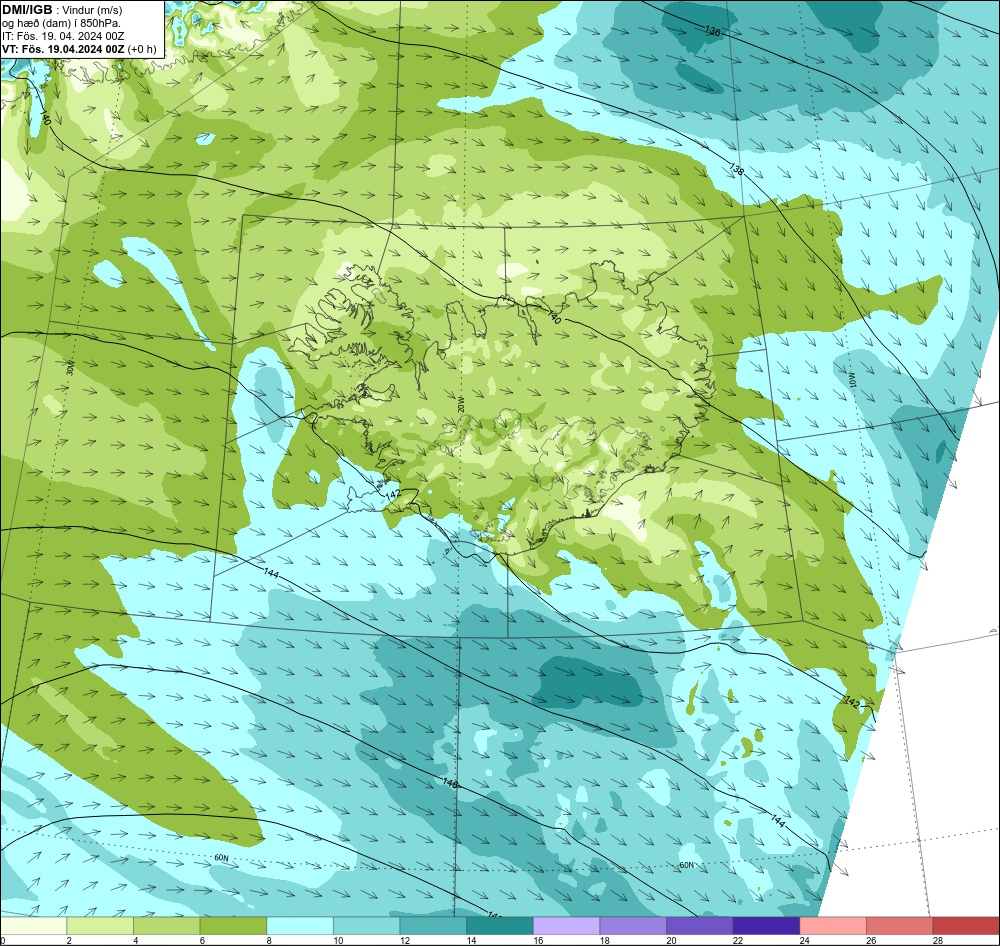This screenshot has height=946, width=1000.
Task: Select the light pink 24–26 m/s legend swatch
Action: click(833, 926)
